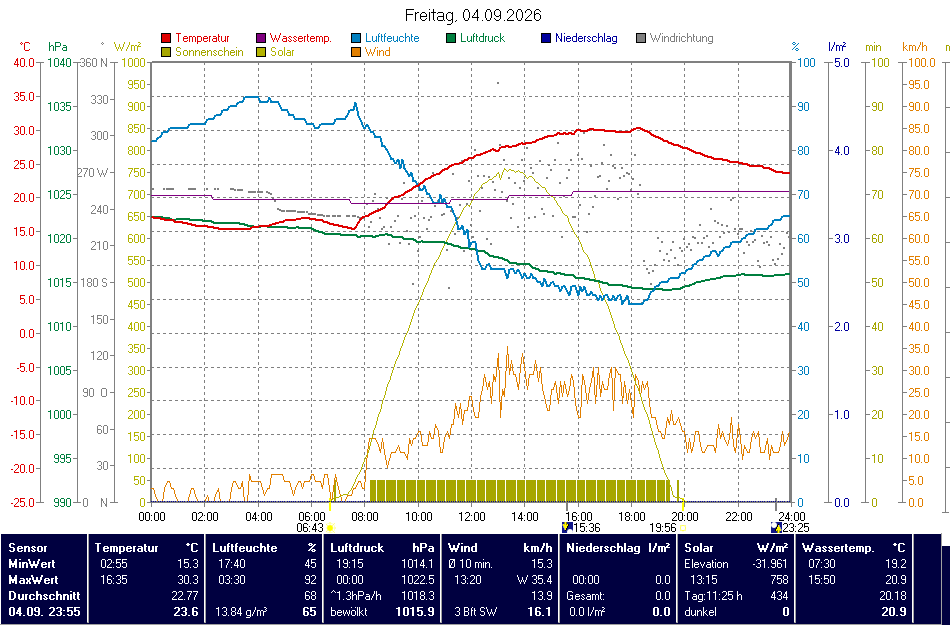Select the orange Wind legend square

(x=356, y=52)
